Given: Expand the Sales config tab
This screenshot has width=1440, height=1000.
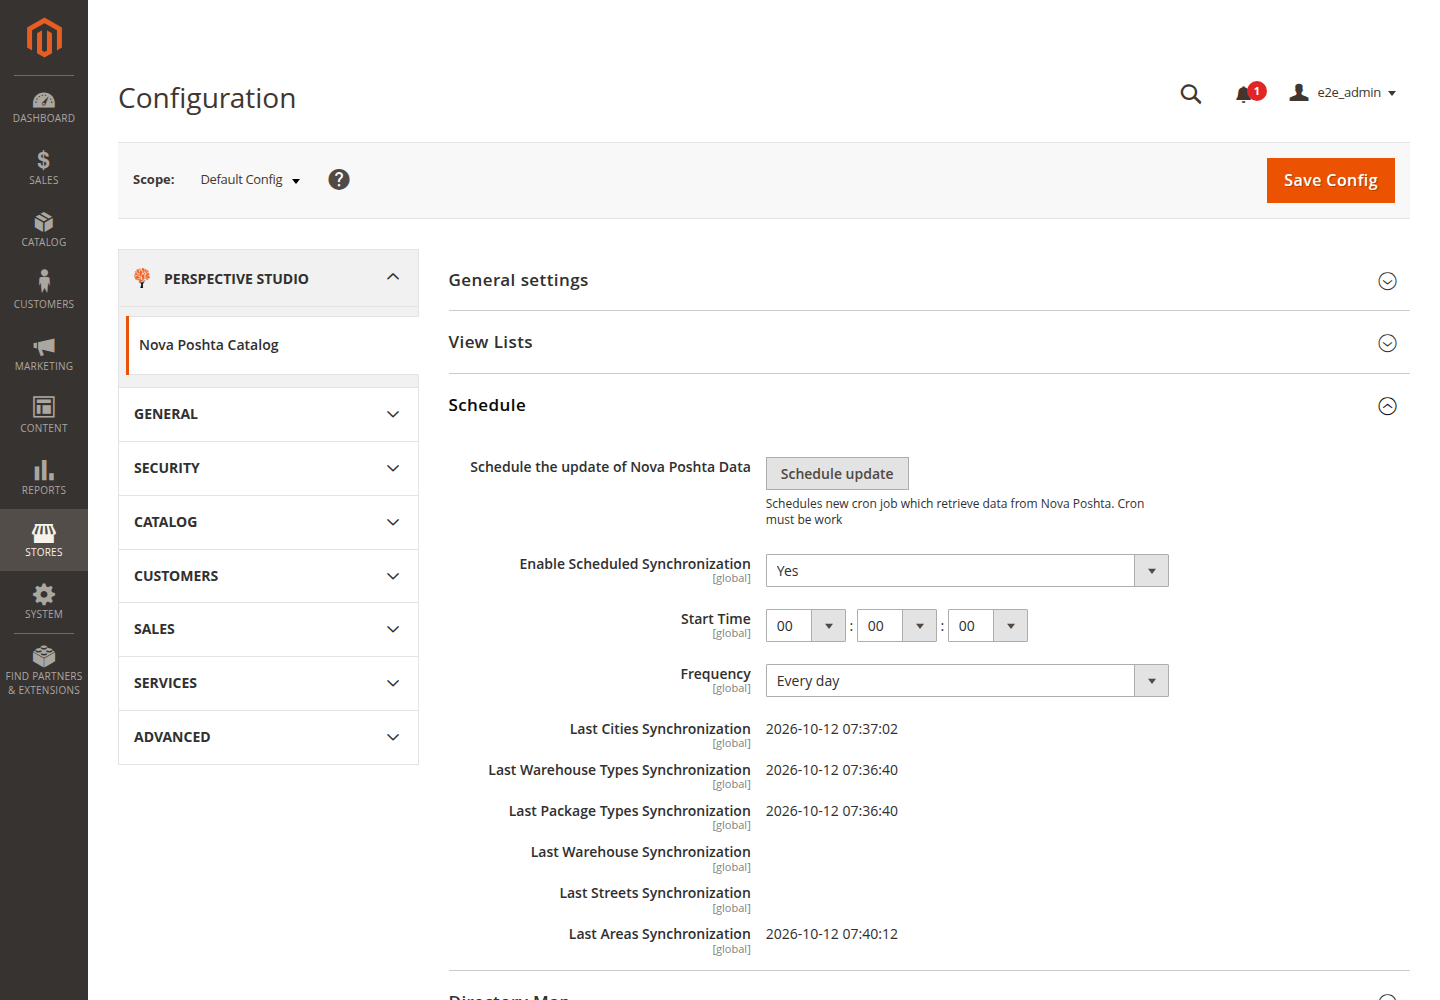Looking at the screenshot, I should pos(268,629).
